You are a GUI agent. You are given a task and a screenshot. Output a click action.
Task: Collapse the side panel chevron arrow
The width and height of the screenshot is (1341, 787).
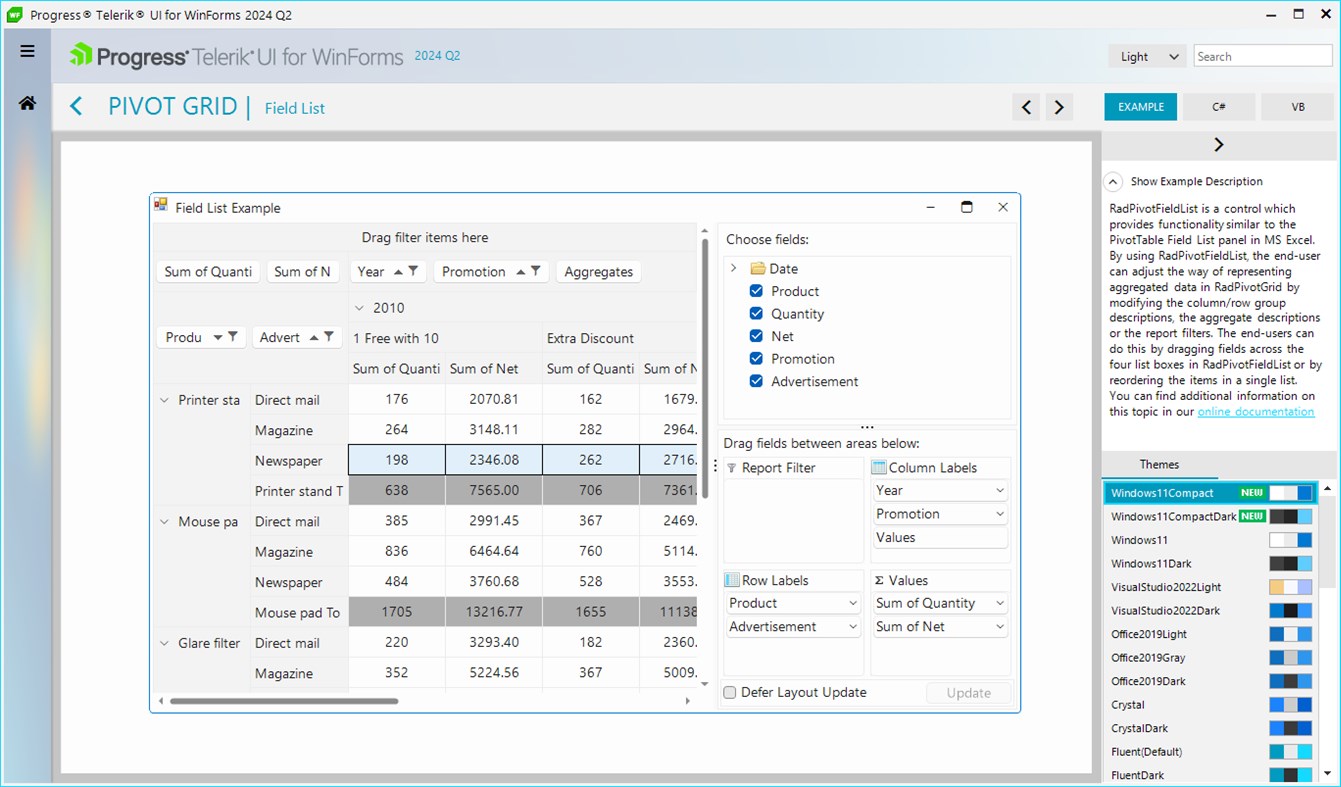[1218, 145]
